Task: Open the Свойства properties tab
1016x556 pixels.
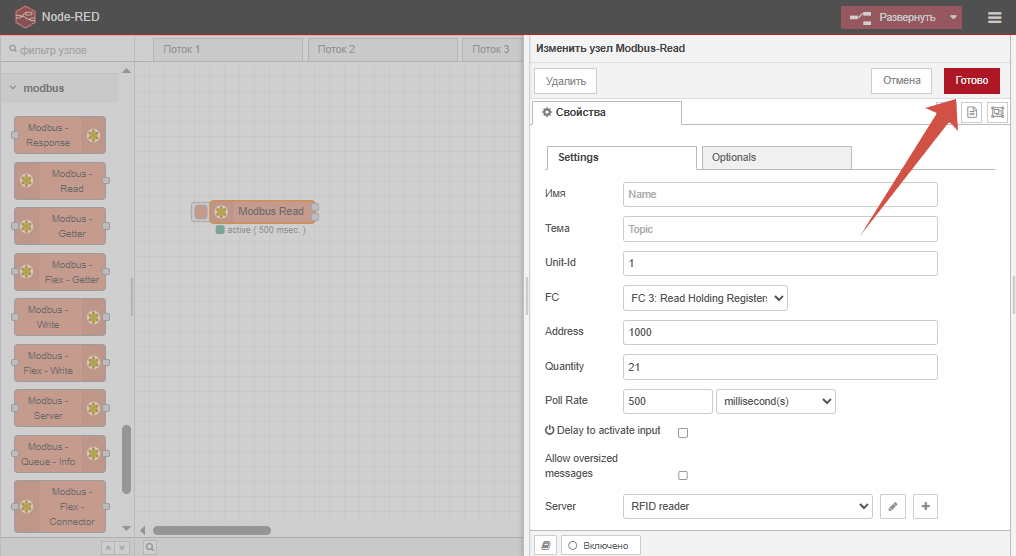Action: pyautogui.click(x=606, y=112)
